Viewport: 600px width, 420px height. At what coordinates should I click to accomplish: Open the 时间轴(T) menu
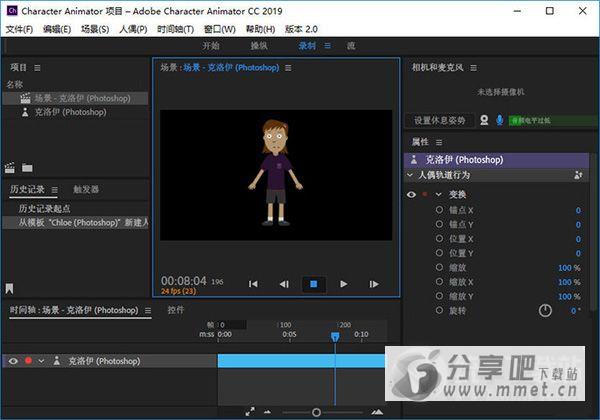[x=176, y=29]
